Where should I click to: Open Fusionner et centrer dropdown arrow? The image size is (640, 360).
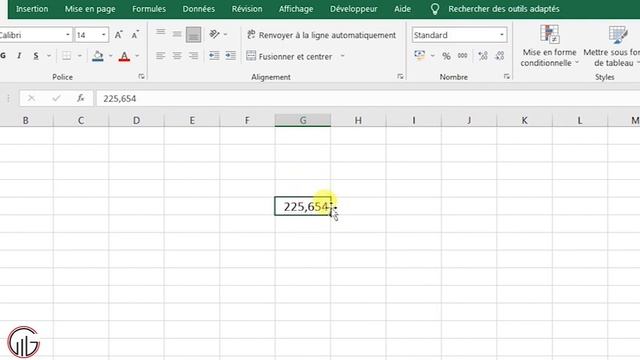(x=342, y=56)
